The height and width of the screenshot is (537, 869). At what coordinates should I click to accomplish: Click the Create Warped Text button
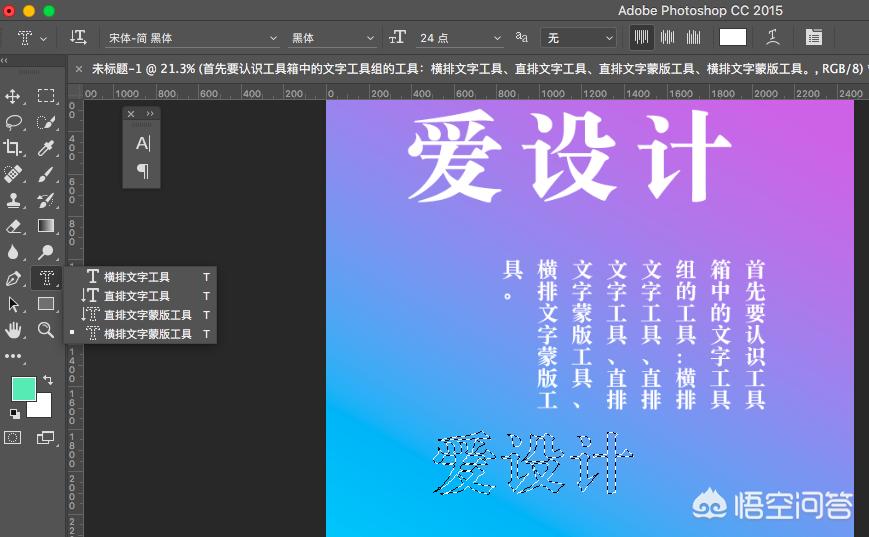773,38
